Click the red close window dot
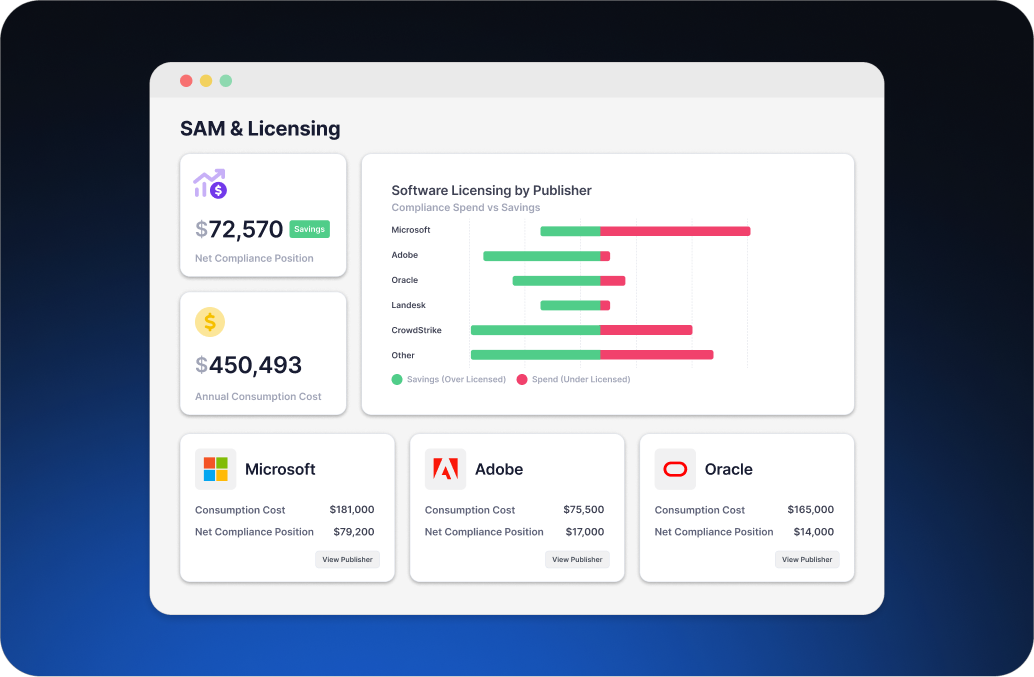Screen dimensions: 1034x677 coord(186,80)
